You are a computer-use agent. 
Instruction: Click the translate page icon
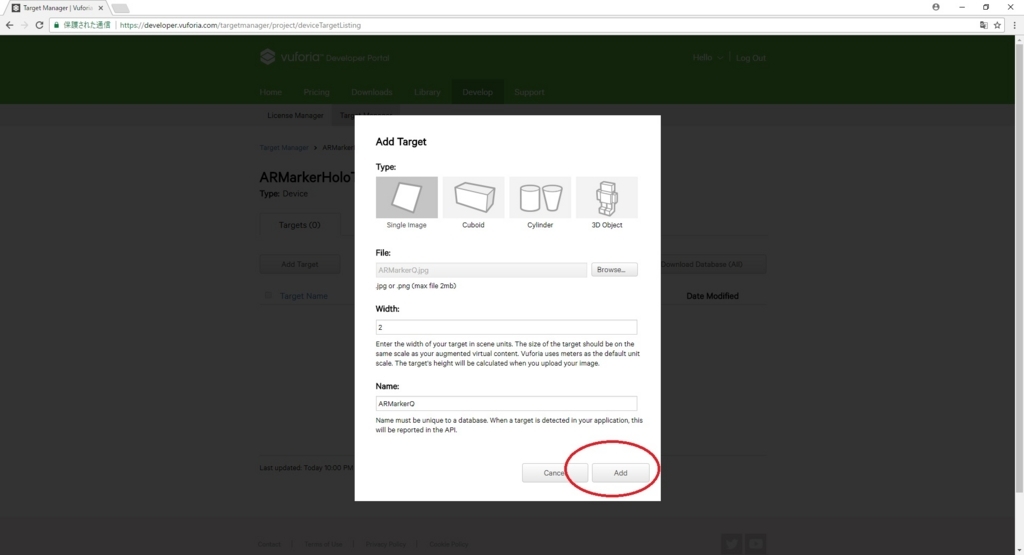tap(984, 25)
